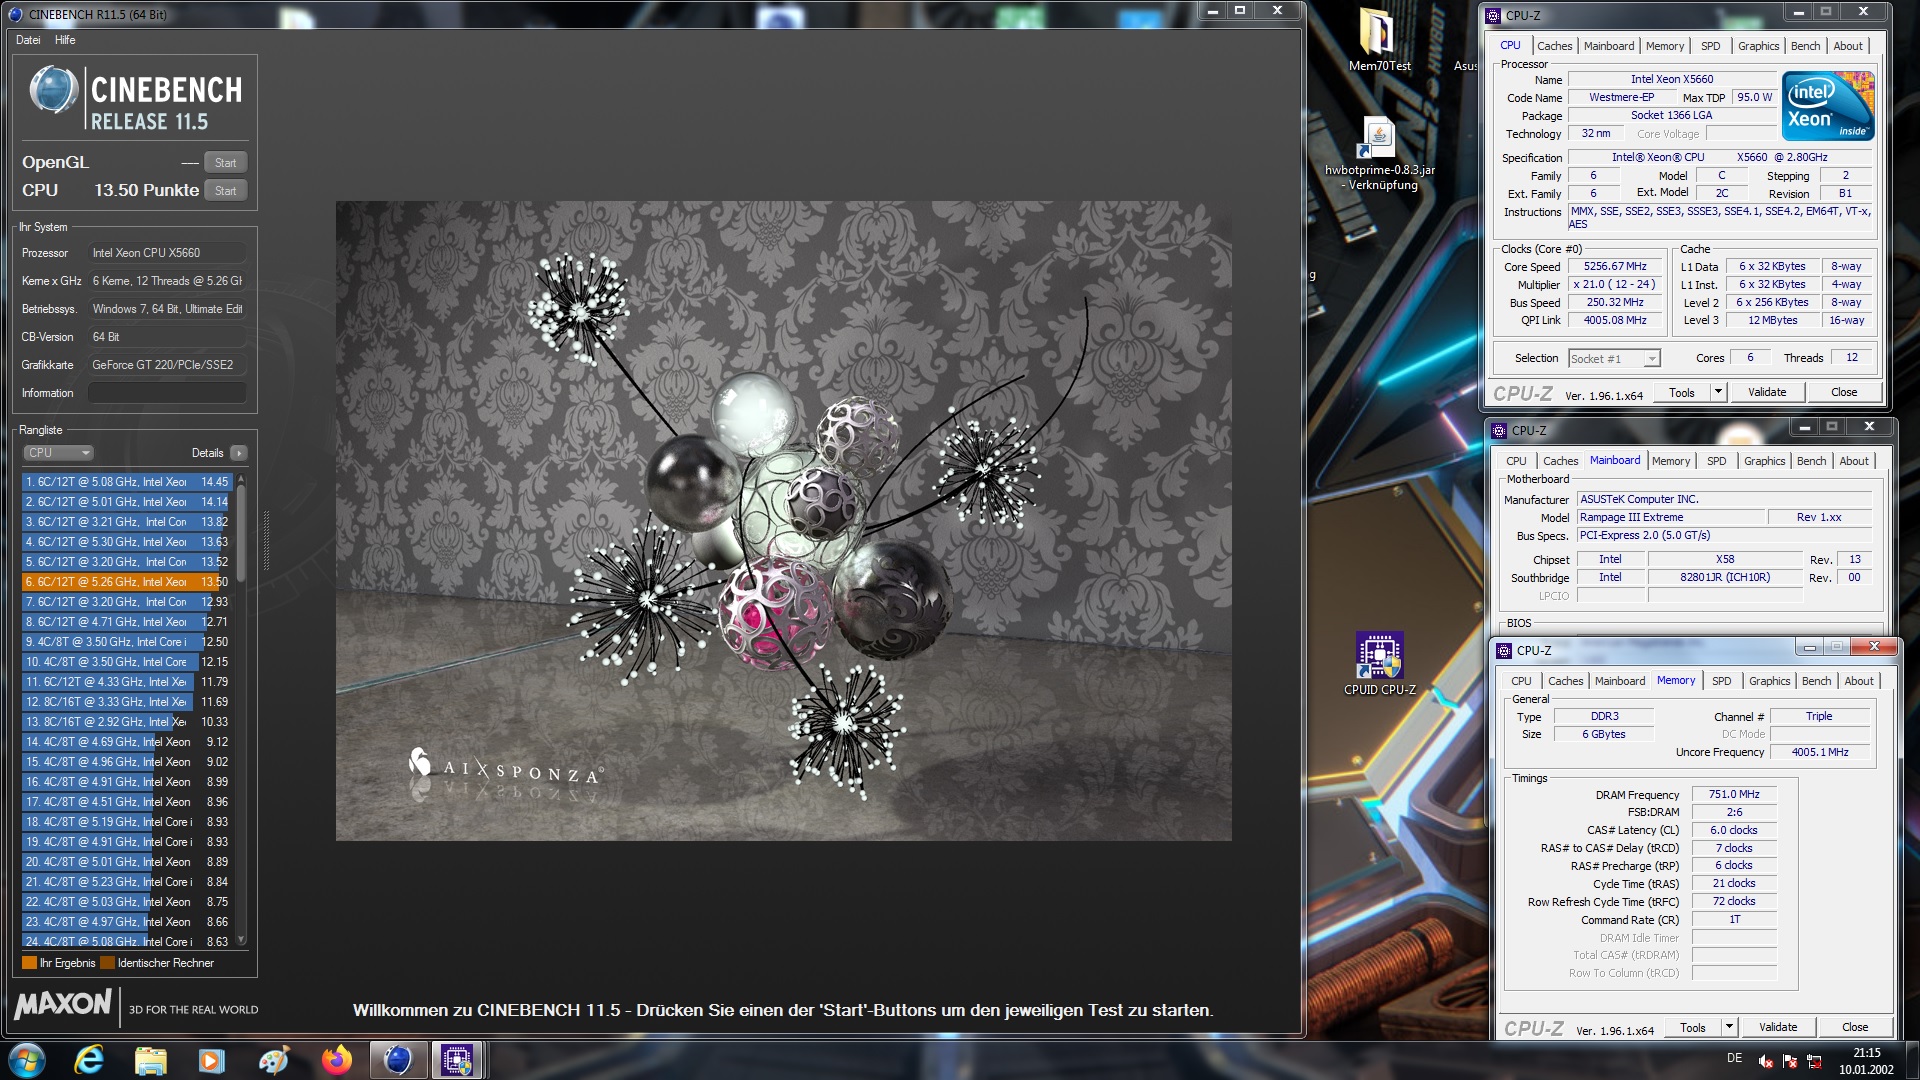The image size is (1920, 1080).
Task: Open hwbotprime-0.8.3.jar shortcut on desktop
Action: [x=1379, y=153]
